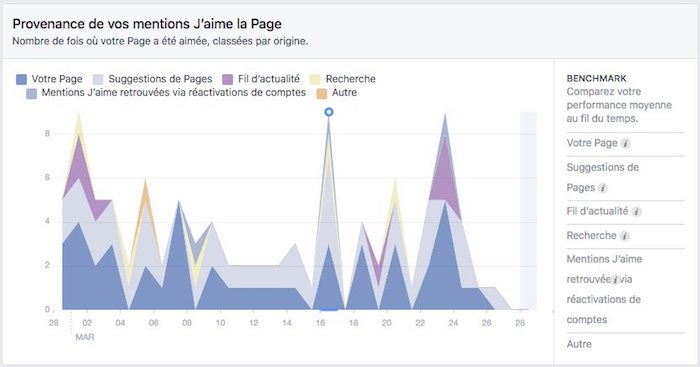Click the highlighted data point marker at peak
The height and width of the screenshot is (367, 700).
pyautogui.click(x=329, y=112)
